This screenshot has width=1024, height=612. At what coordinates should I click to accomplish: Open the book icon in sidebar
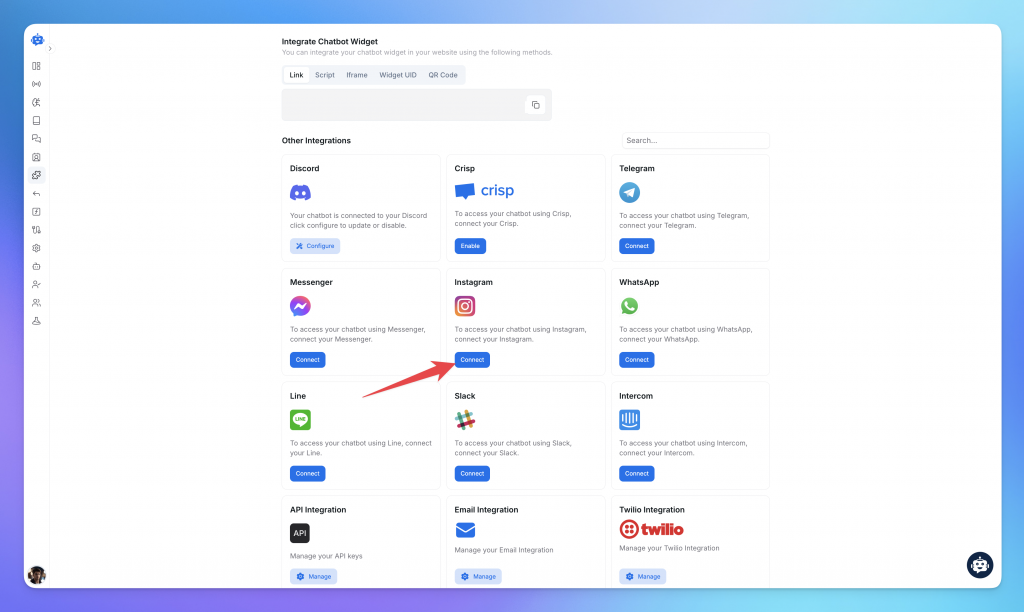pyautogui.click(x=37, y=121)
